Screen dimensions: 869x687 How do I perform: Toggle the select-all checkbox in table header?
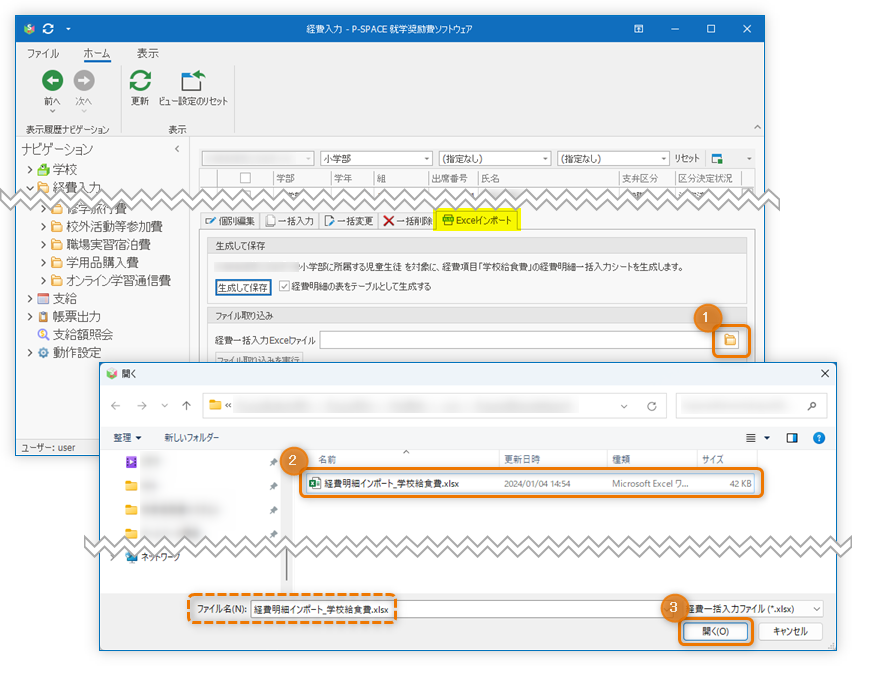click(x=245, y=178)
